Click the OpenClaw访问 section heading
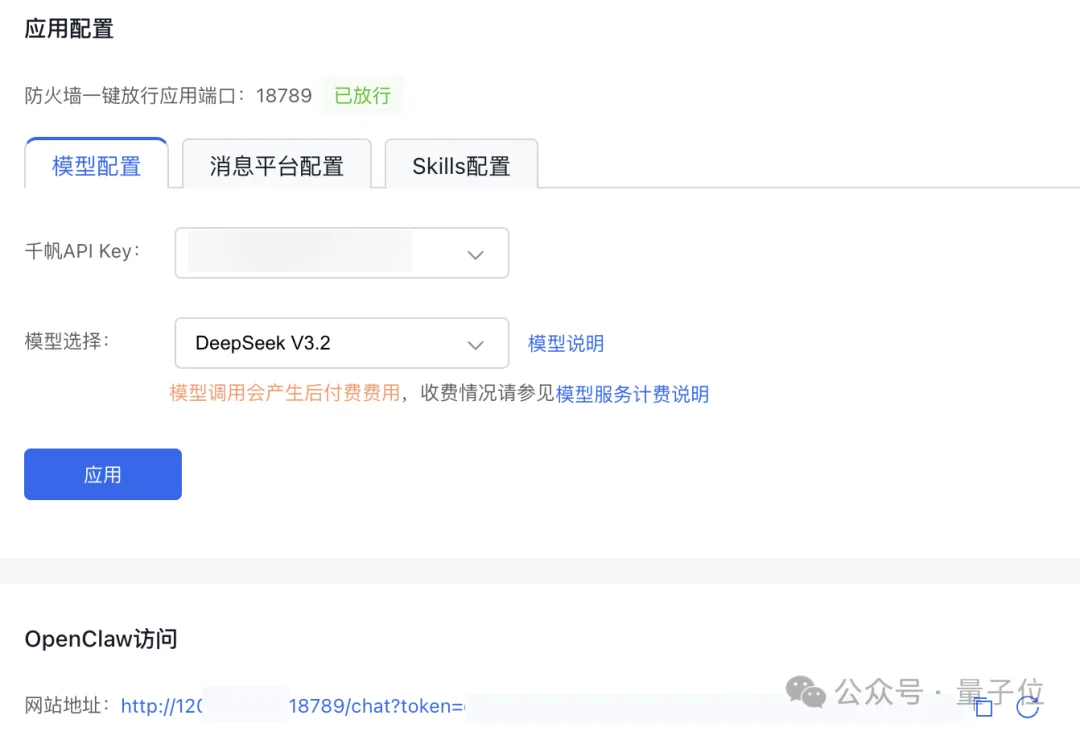 [100, 638]
